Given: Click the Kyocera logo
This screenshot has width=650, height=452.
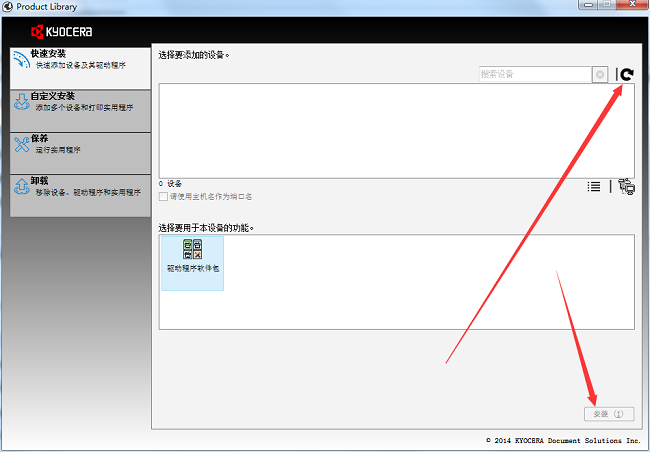Looking at the screenshot, I should point(62,32).
